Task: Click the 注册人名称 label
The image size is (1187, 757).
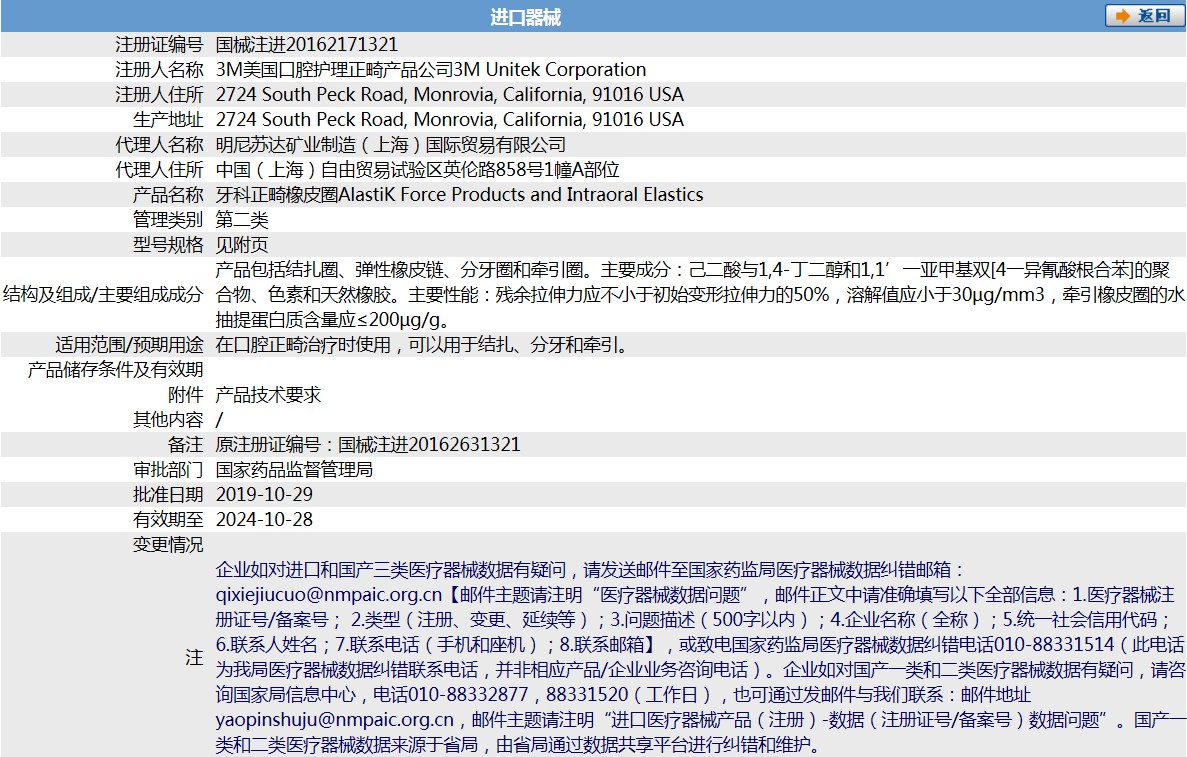Action: point(159,70)
